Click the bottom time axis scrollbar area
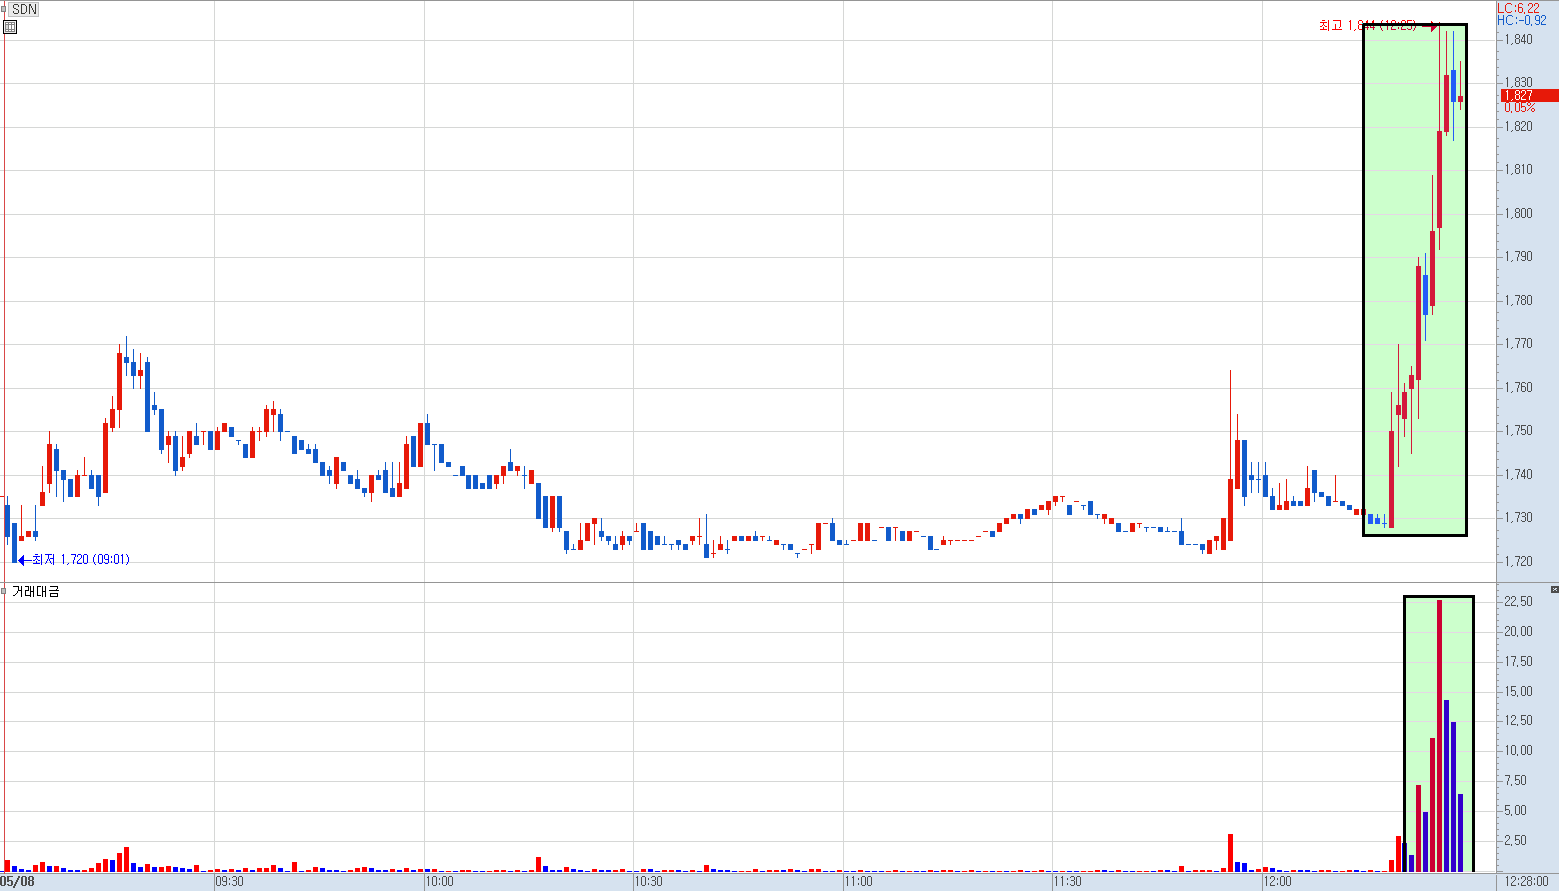 [x=700, y=882]
